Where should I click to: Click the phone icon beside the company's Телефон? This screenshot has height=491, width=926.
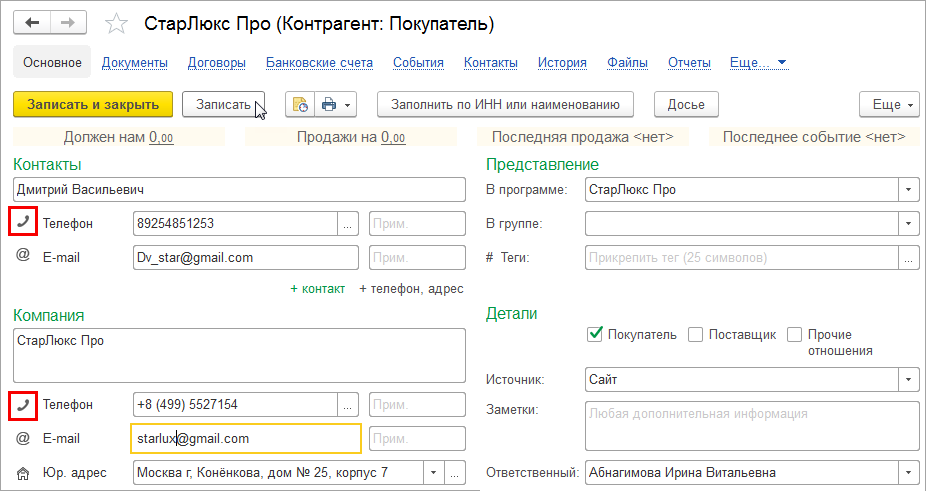[23, 405]
